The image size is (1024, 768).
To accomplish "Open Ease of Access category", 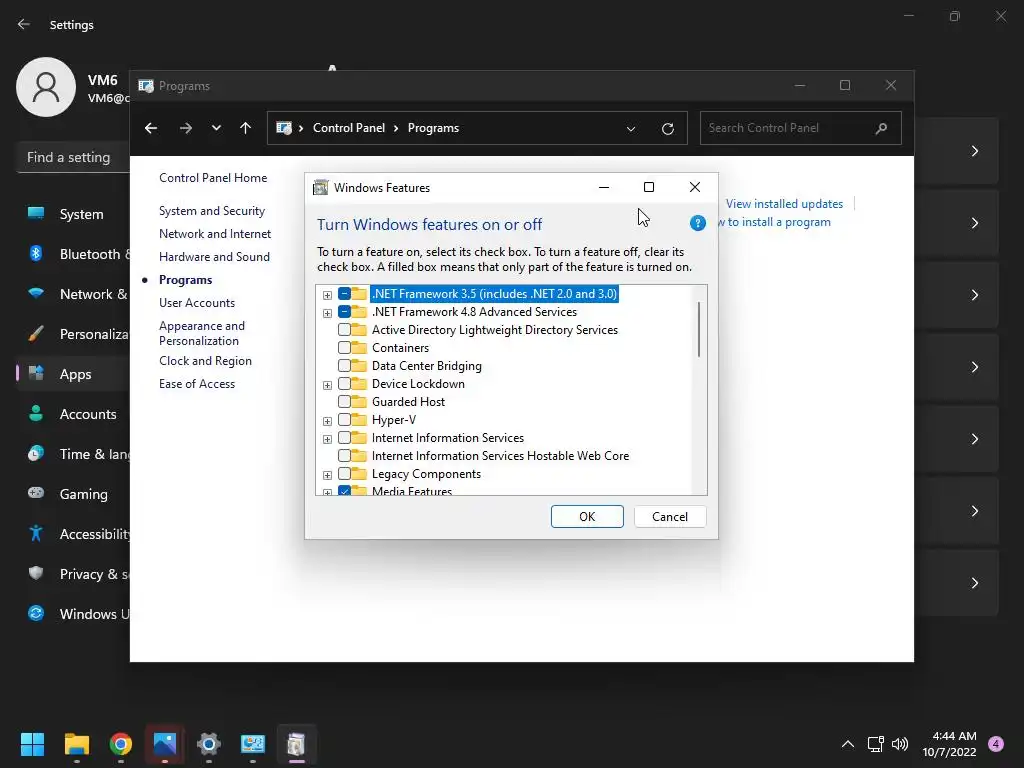I will pyautogui.click(x=197, y=384).
